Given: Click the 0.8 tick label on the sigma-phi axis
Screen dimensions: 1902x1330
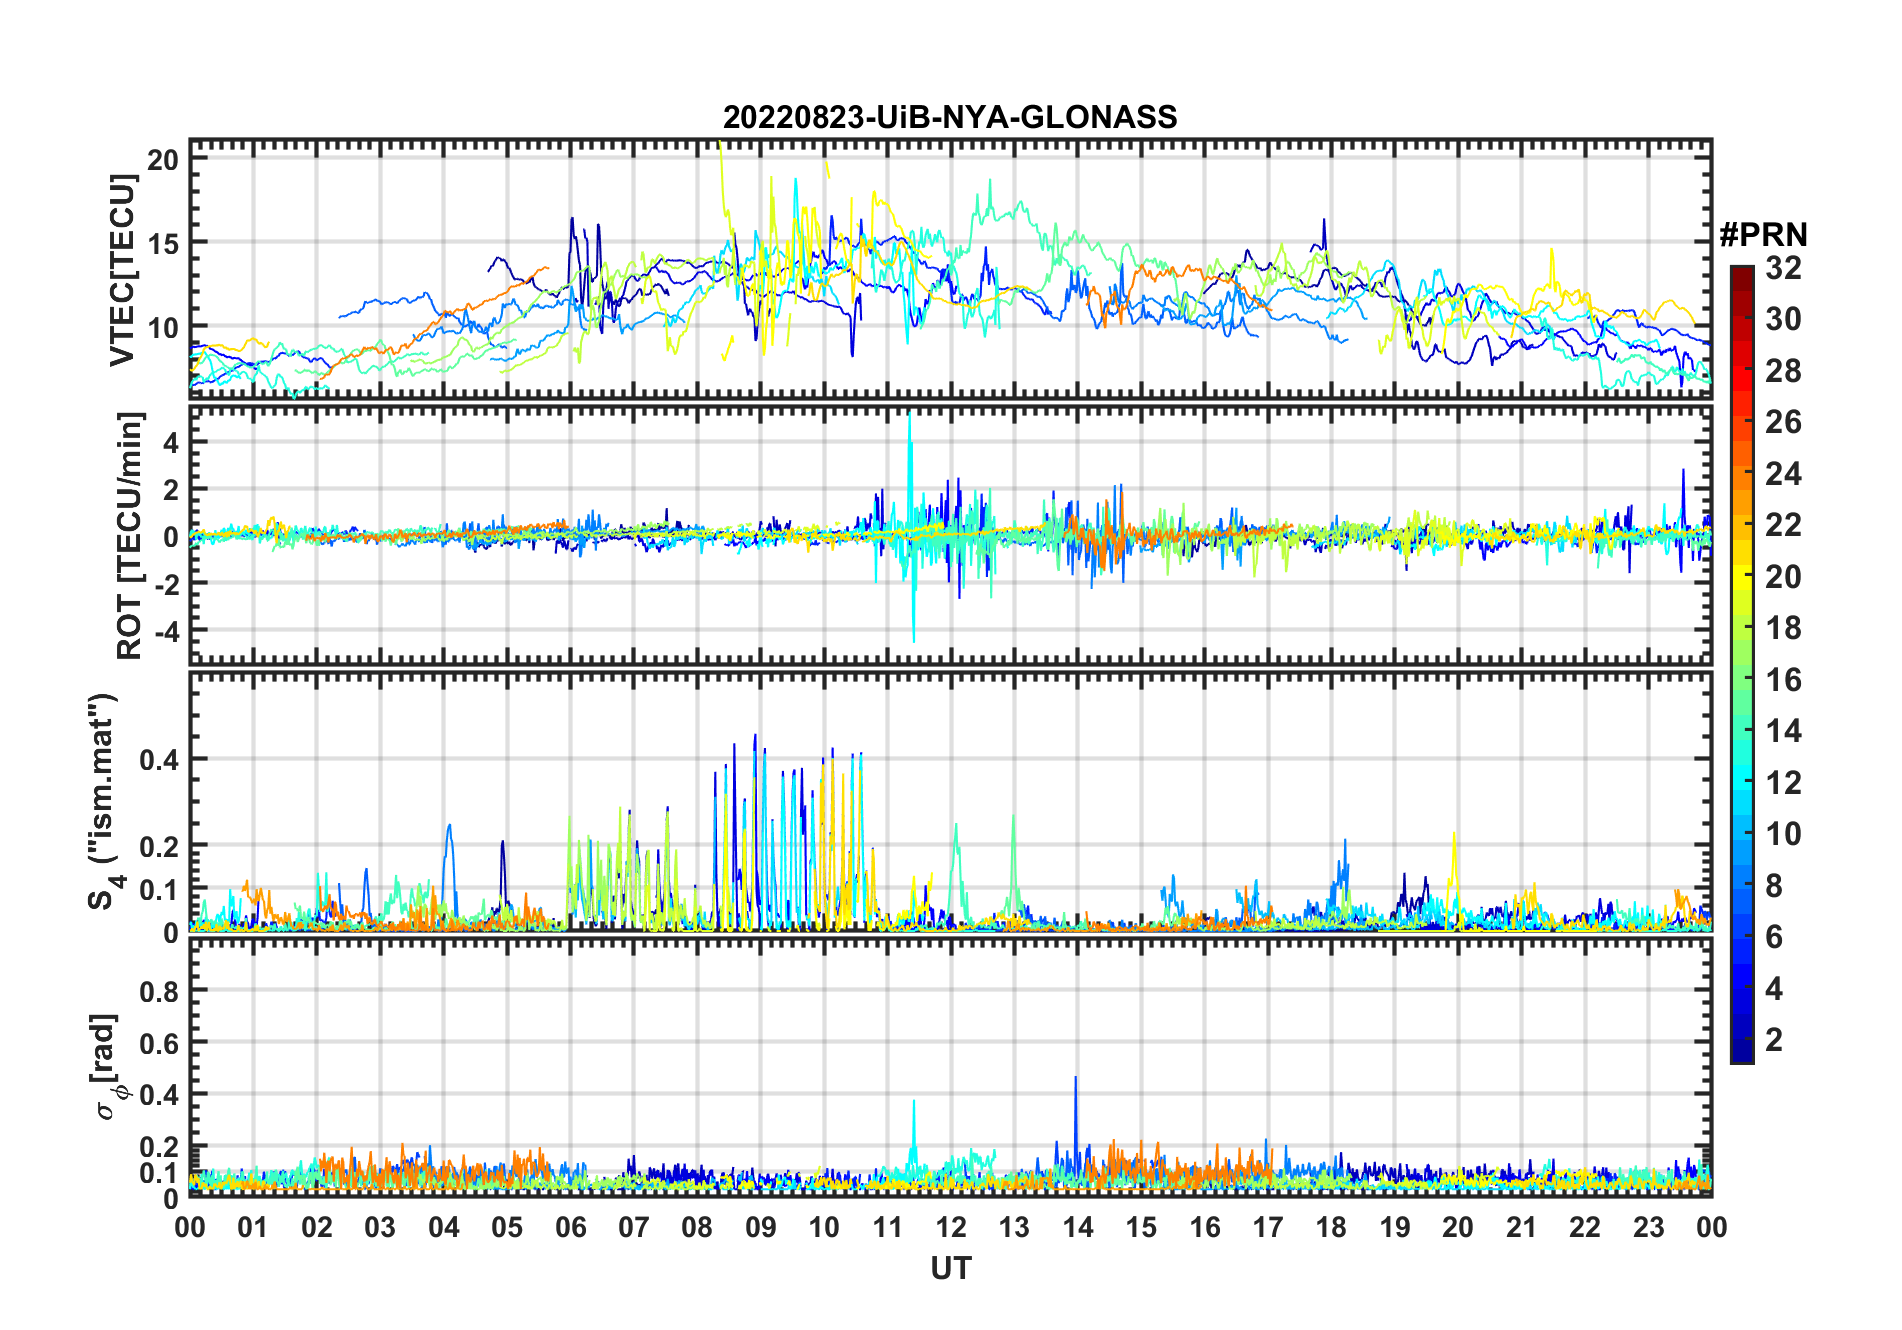Looking at the screenshot, I should [159, 991].
